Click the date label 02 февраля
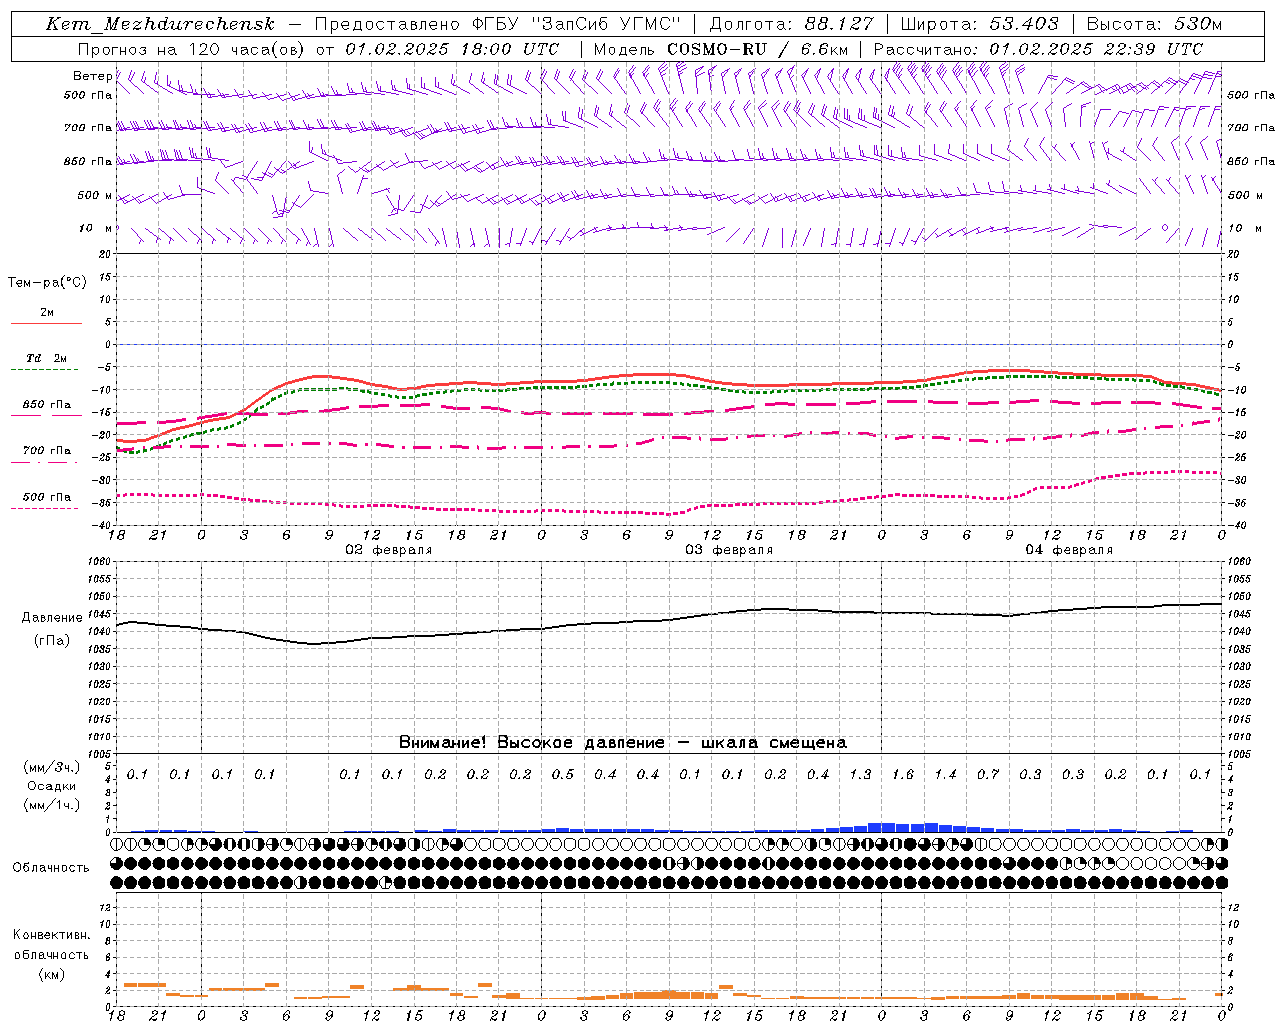This screenshot has width=1280, height=1024. 389,550
